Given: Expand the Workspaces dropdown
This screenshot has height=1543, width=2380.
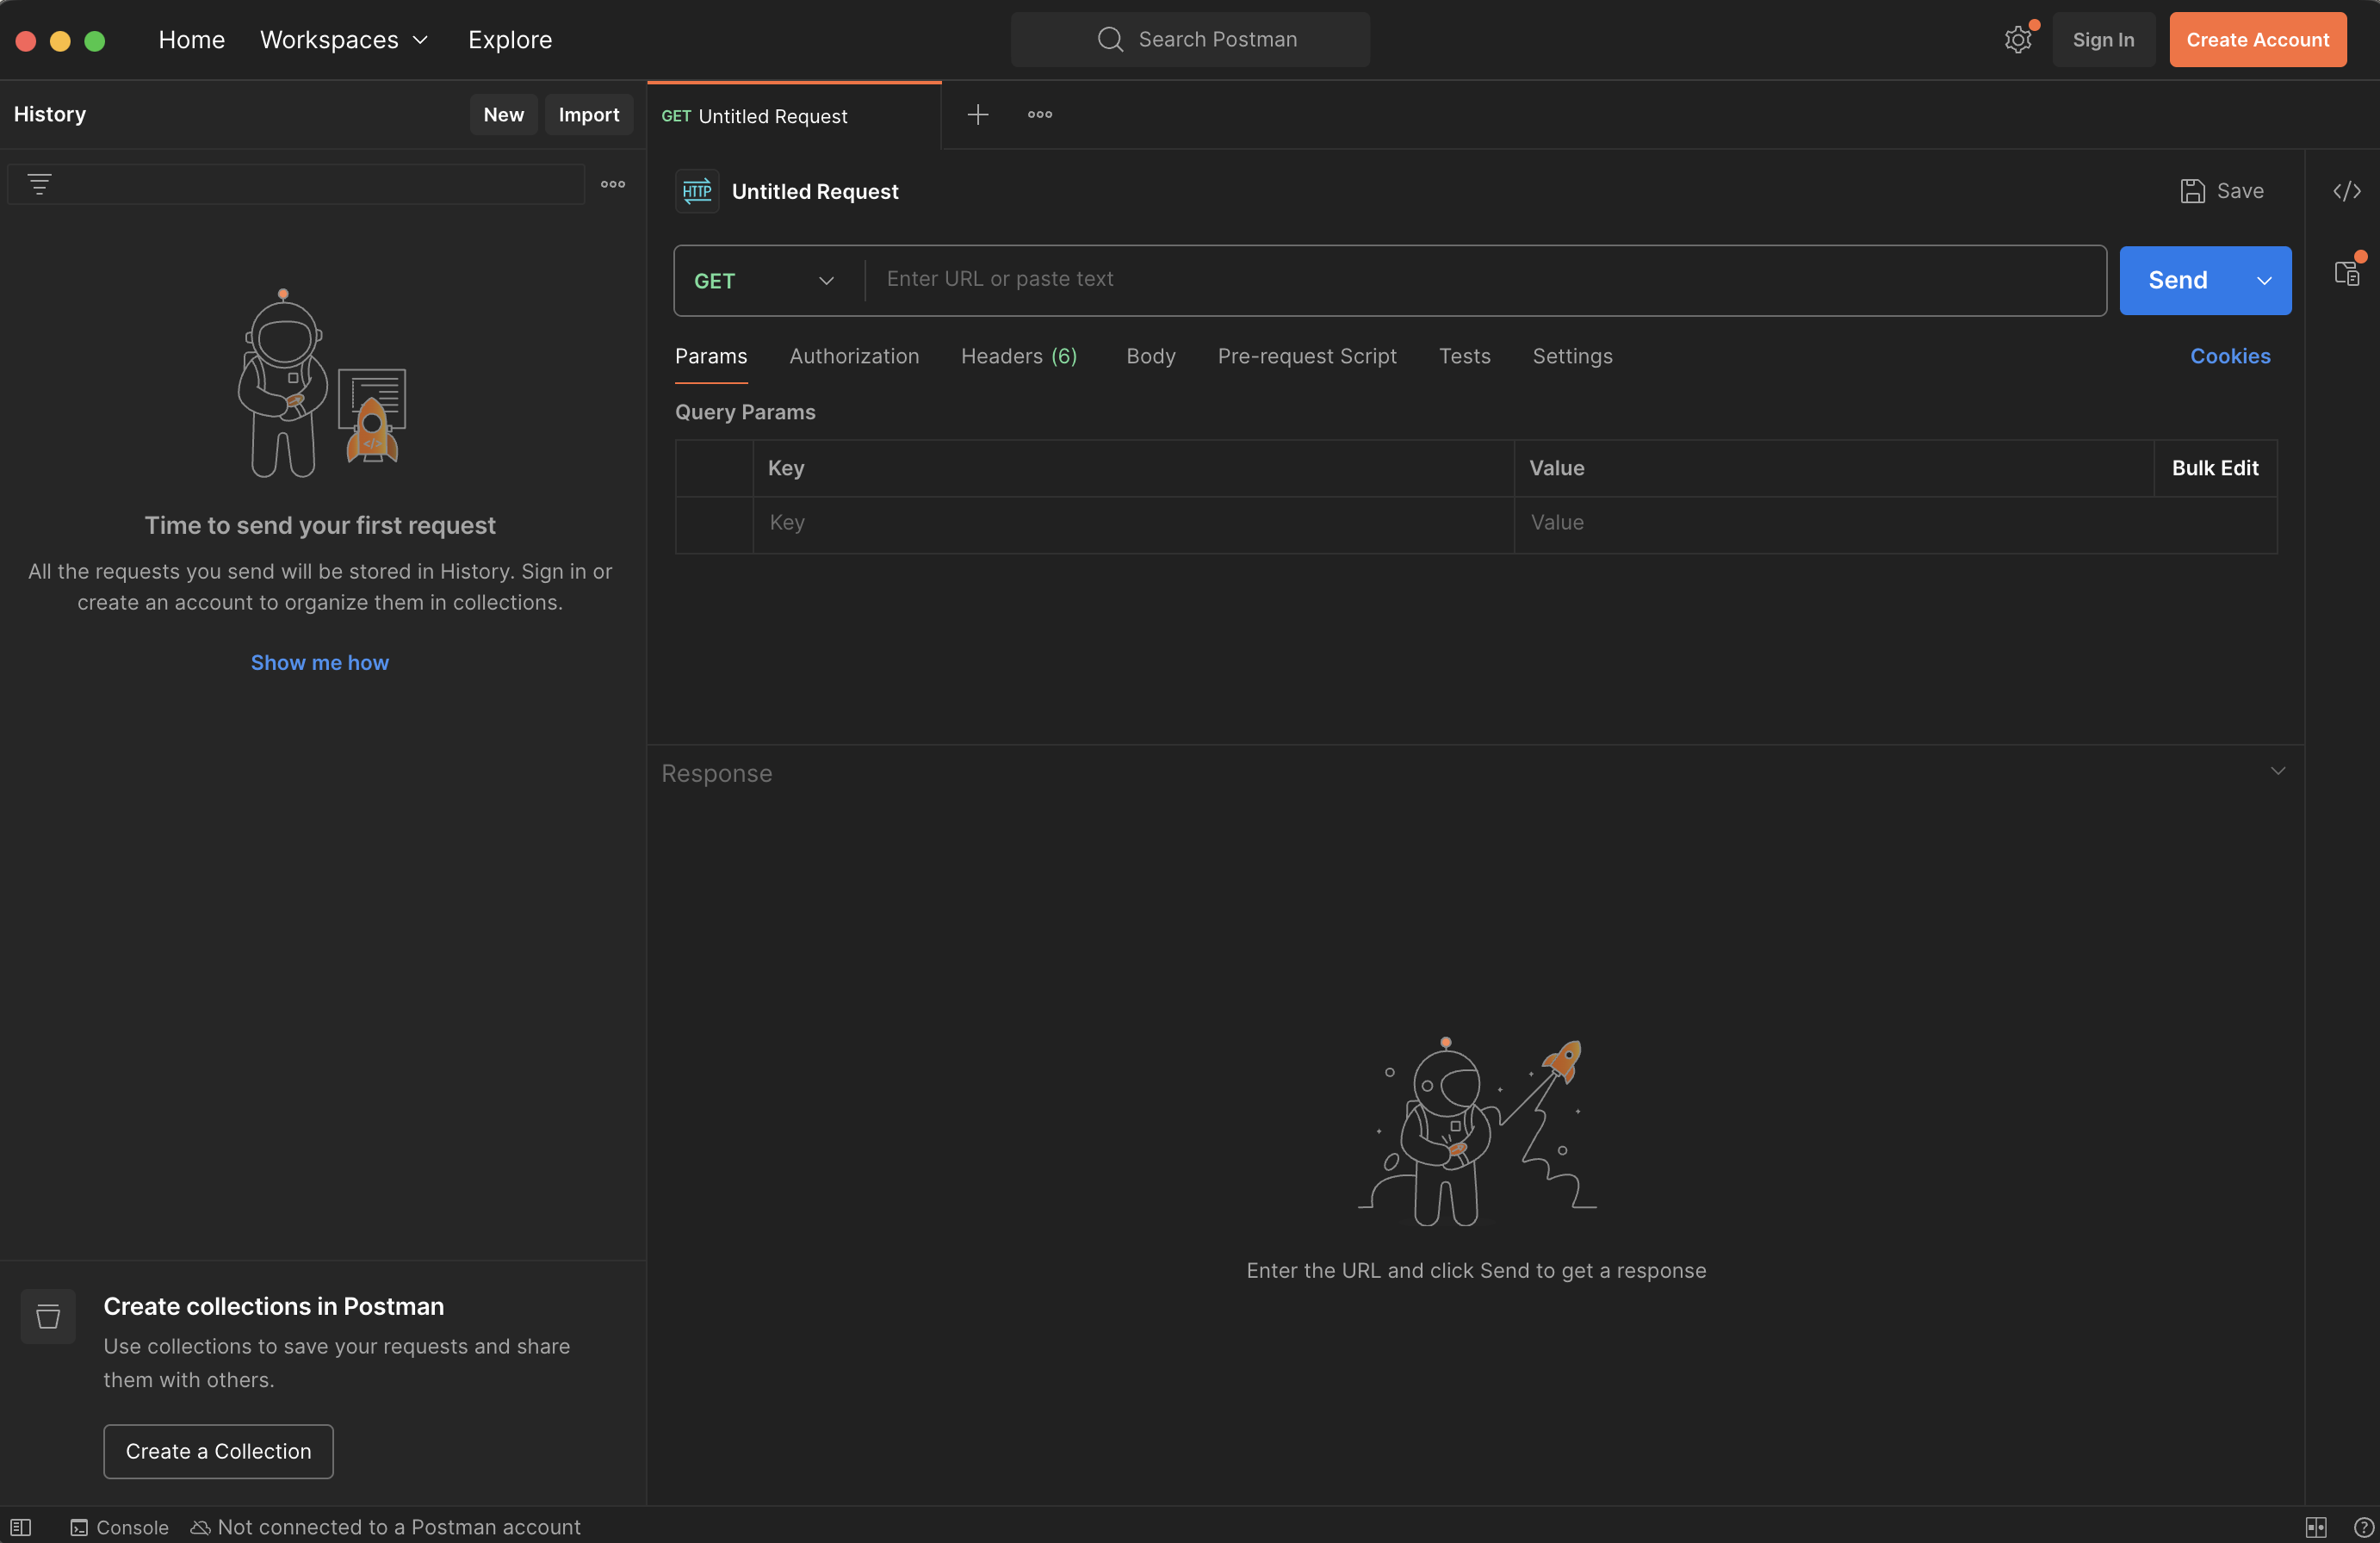Looking at the screenshot, I should pos(344,40).
